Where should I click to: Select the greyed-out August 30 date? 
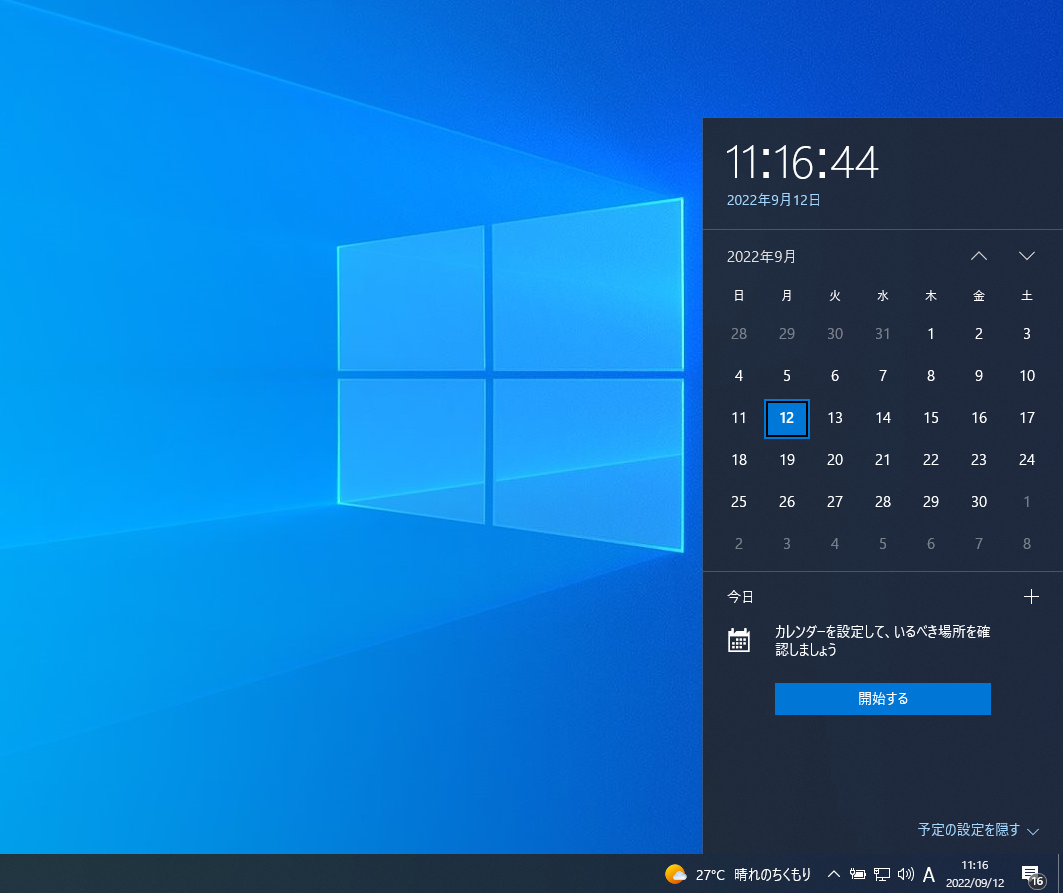835,334
